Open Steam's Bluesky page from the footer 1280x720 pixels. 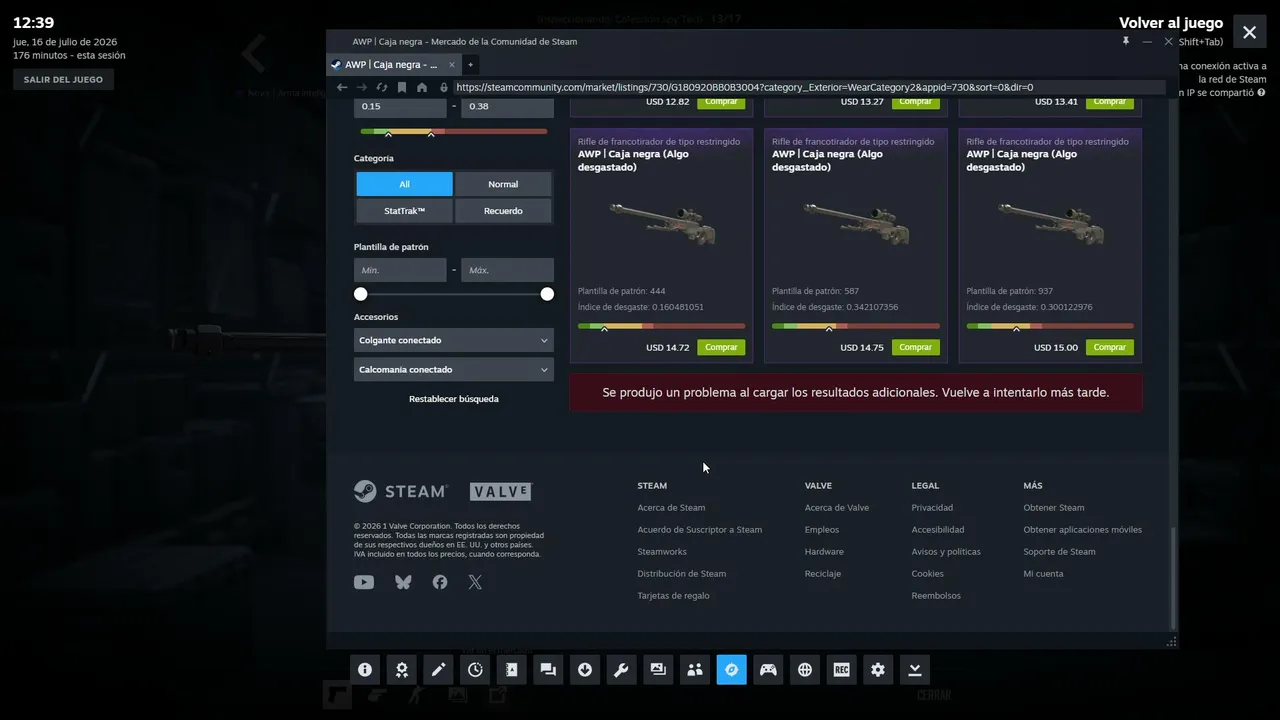[403, 582]
